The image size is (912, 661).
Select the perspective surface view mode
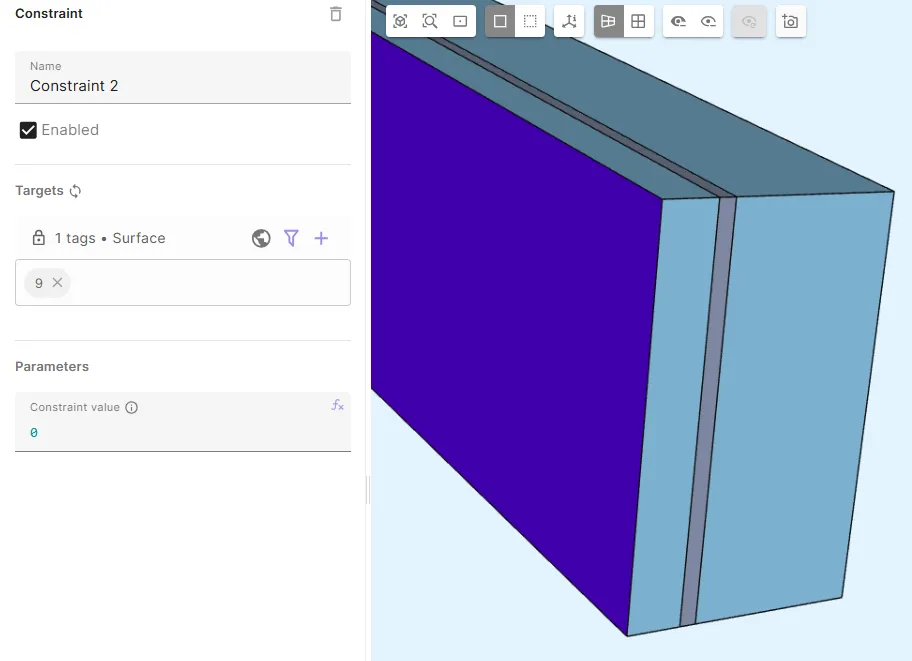[x=608, y=21]
